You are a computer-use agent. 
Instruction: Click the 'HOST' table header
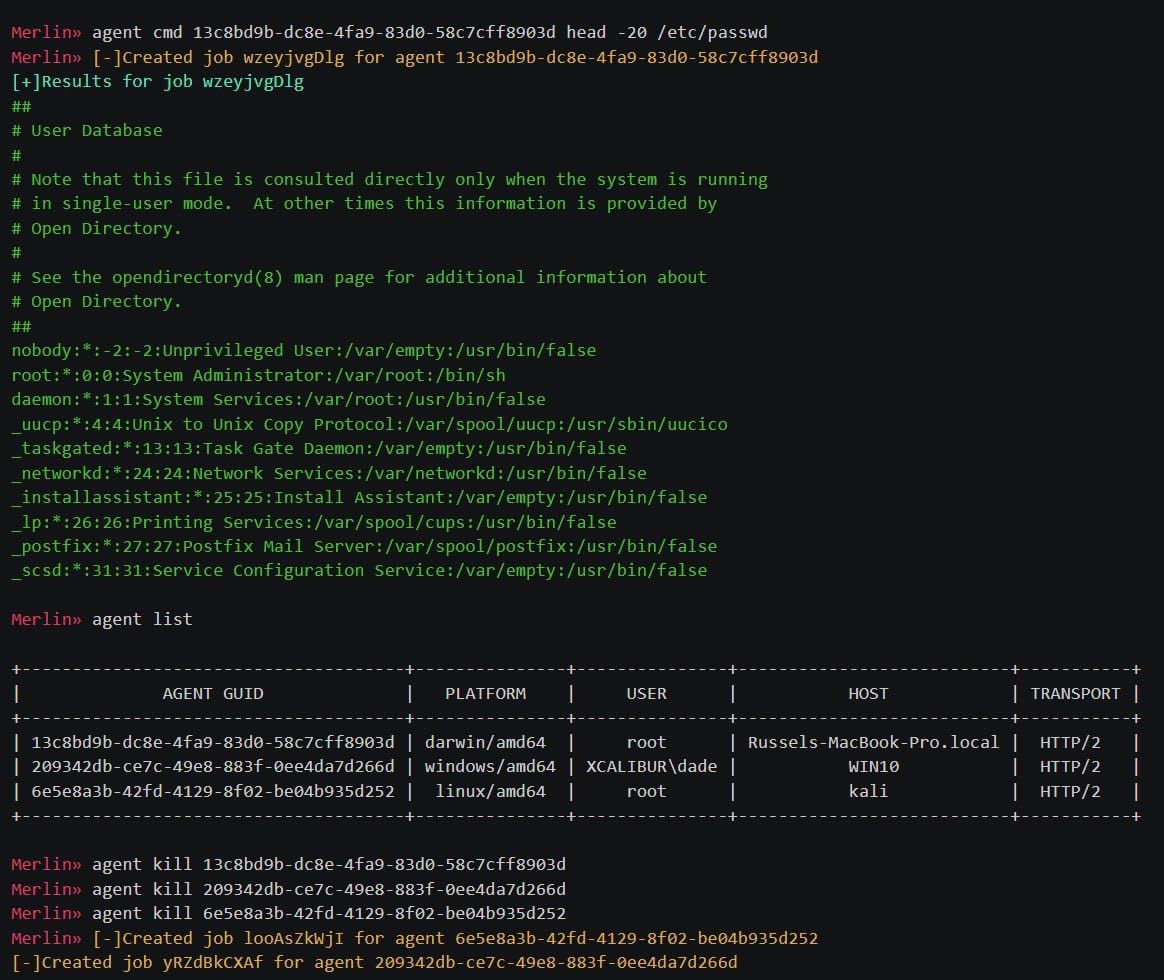[869, 693]
